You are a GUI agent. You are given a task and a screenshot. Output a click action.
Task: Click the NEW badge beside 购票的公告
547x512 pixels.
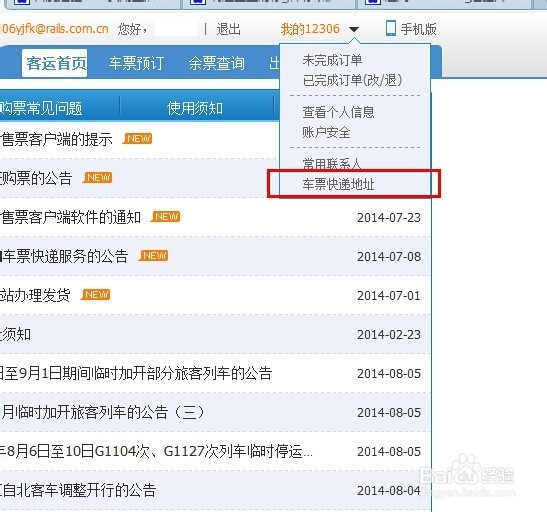98,178
